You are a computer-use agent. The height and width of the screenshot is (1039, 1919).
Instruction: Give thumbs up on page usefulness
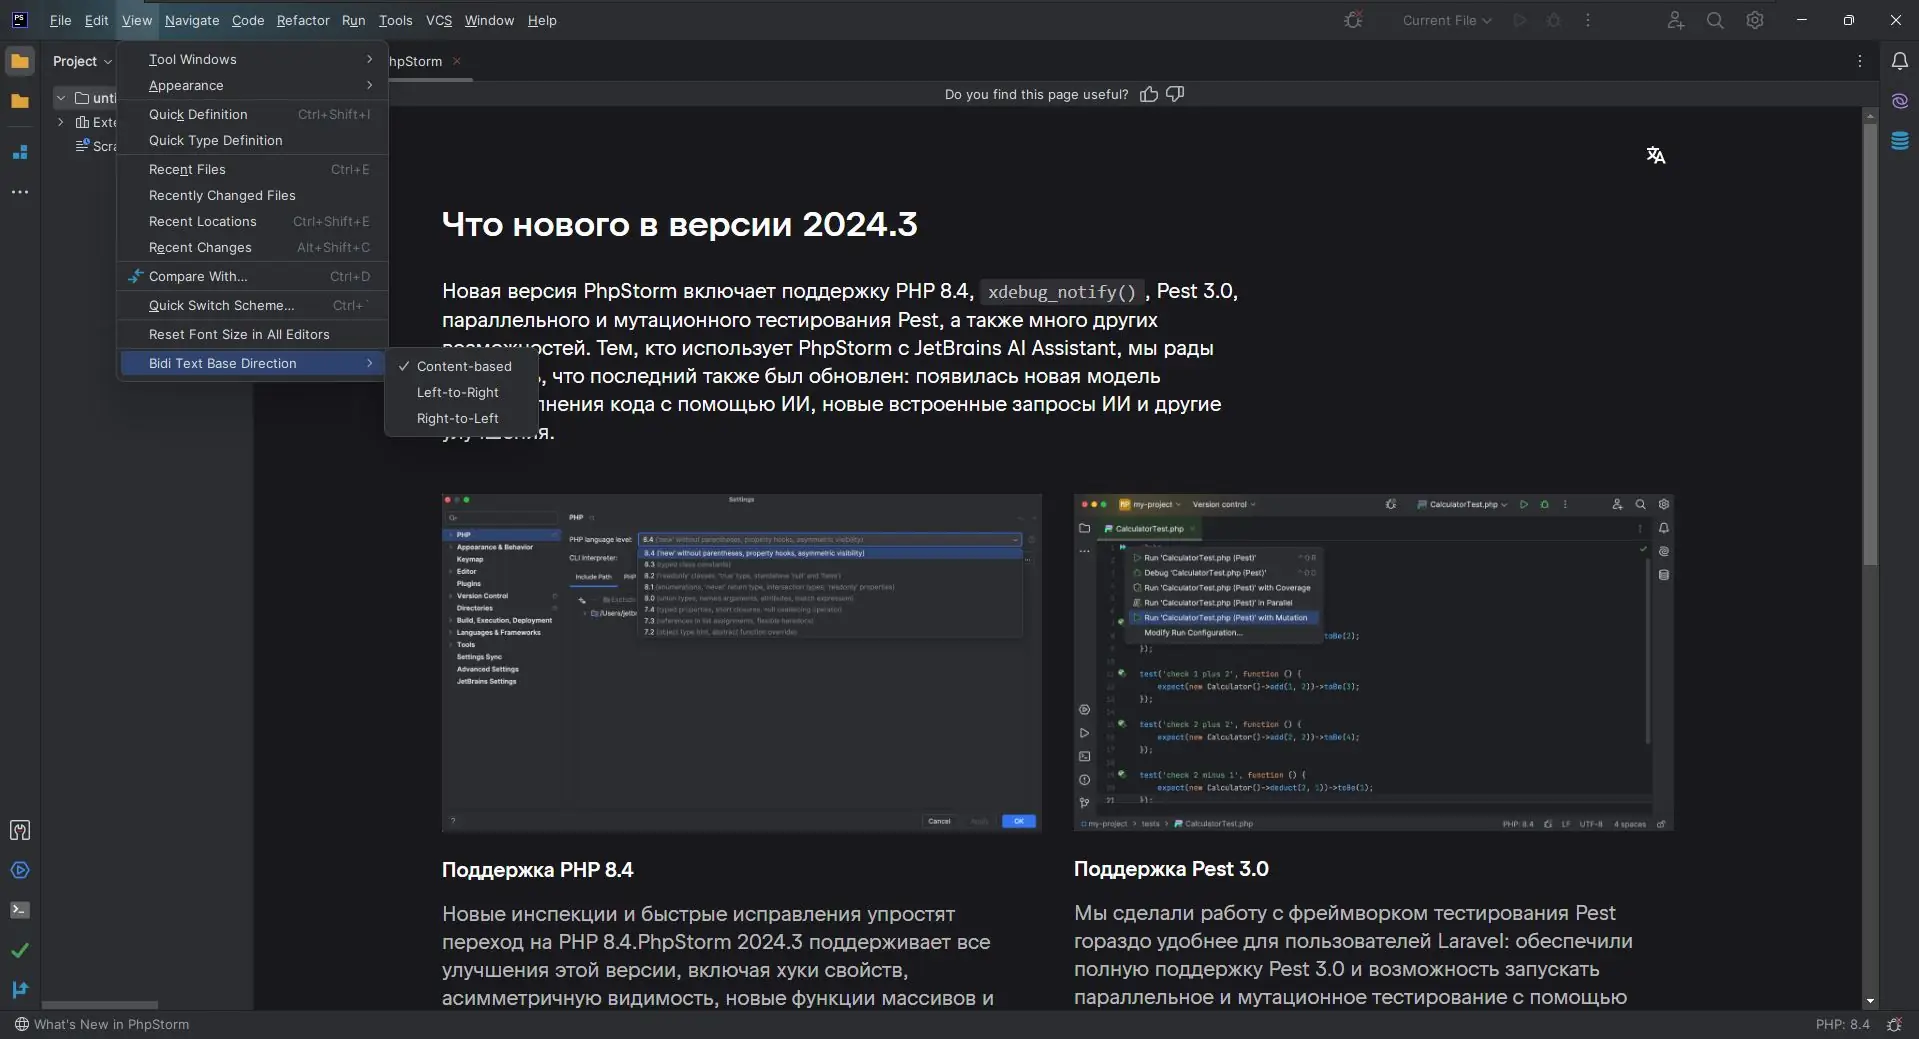pyautogui.click(x=1148, y=93)
